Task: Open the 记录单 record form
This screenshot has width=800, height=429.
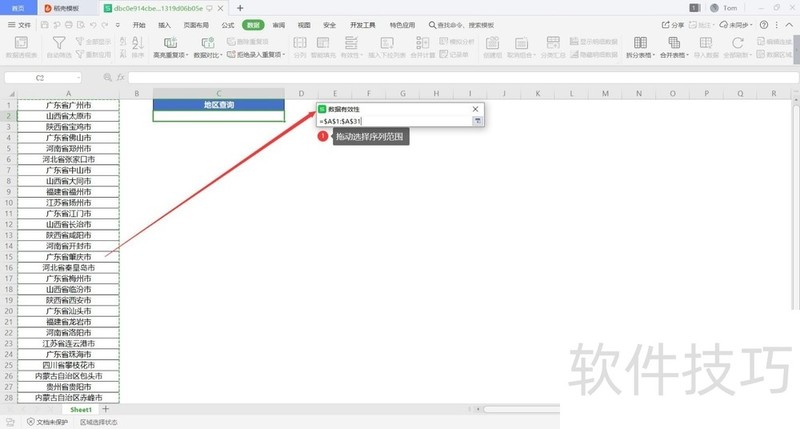Action: click(x=454, y=54)
